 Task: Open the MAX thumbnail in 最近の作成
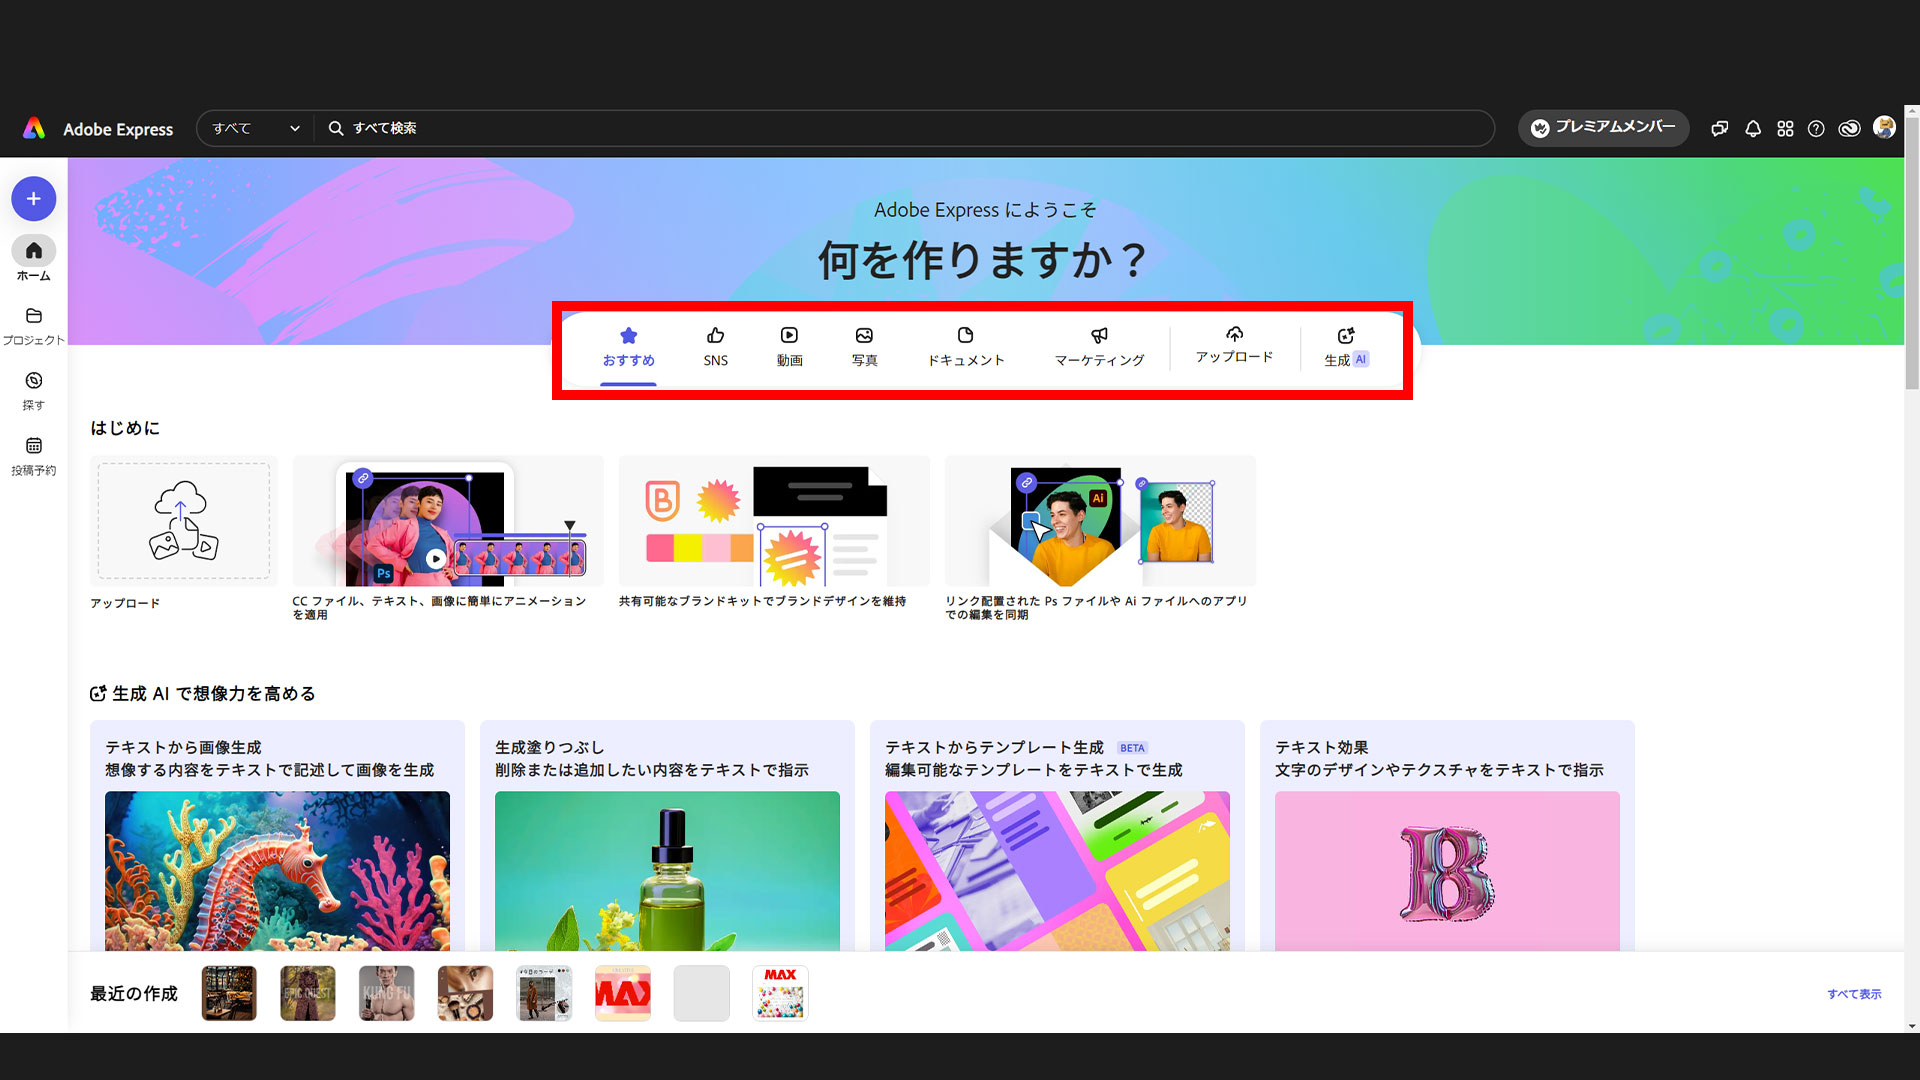pos(780,993)
